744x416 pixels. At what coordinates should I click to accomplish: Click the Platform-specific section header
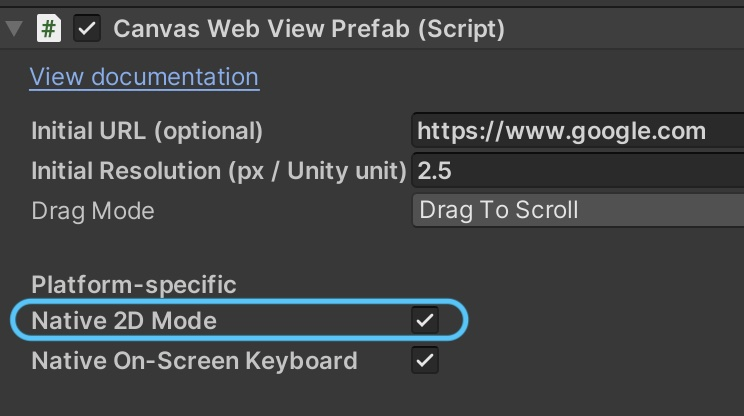(x=134, y=285)
